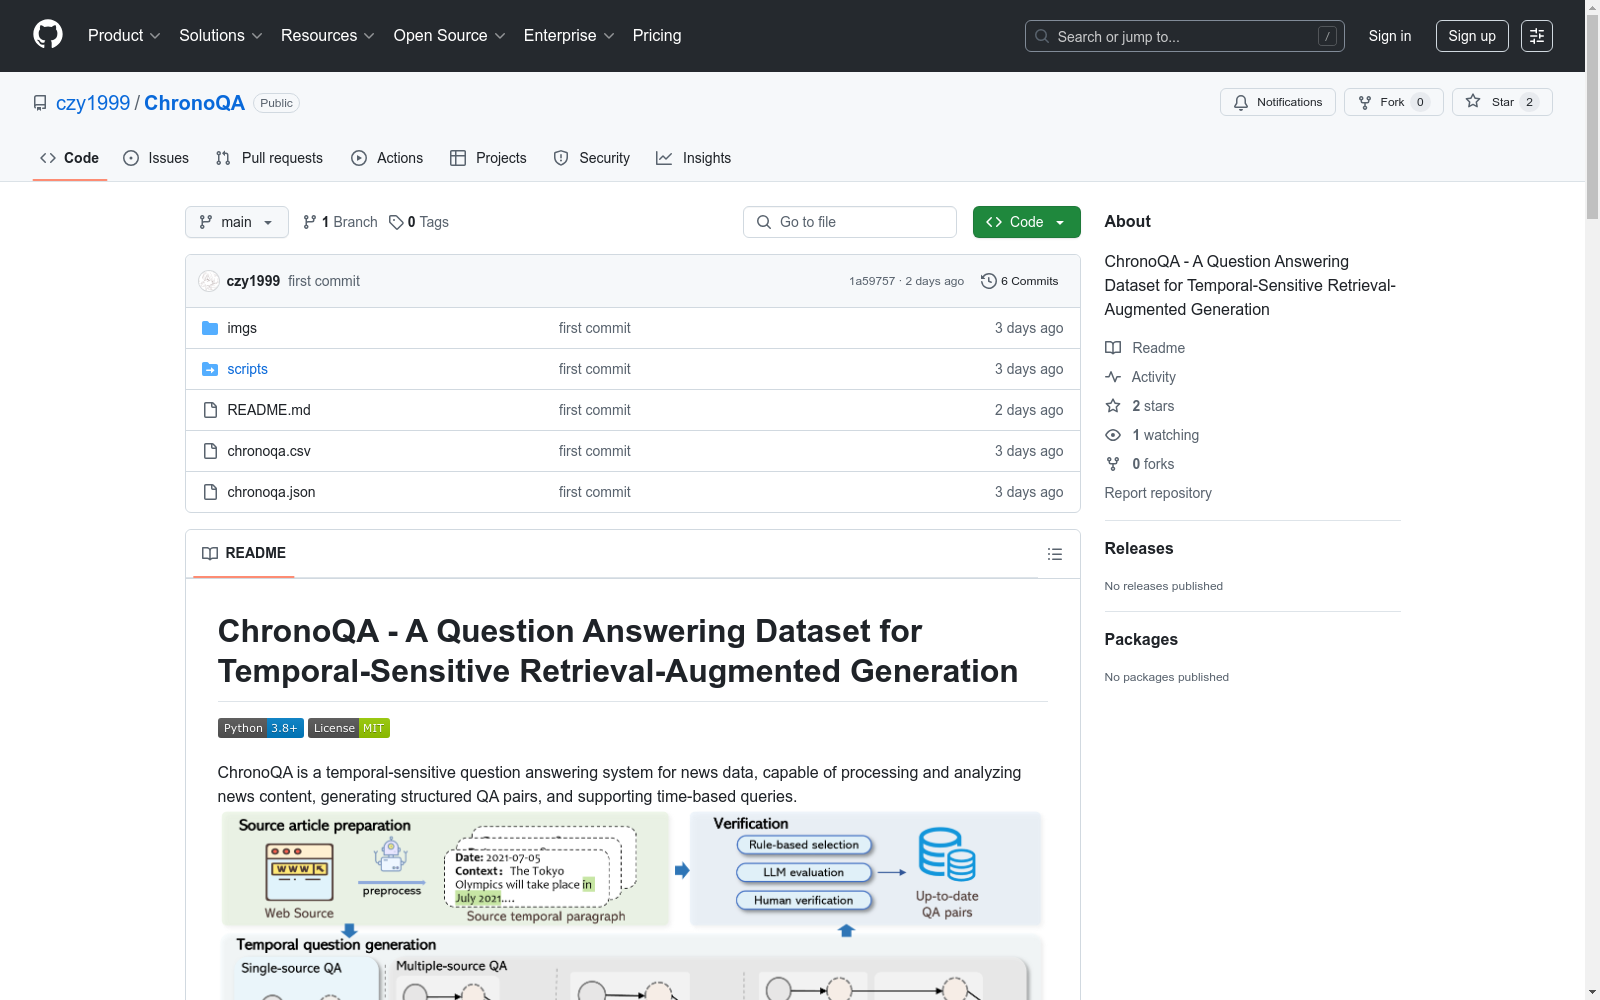Viewport: 1600px width, 1000px height.
Task: Open the 0 Tags link
Action: 419,222
